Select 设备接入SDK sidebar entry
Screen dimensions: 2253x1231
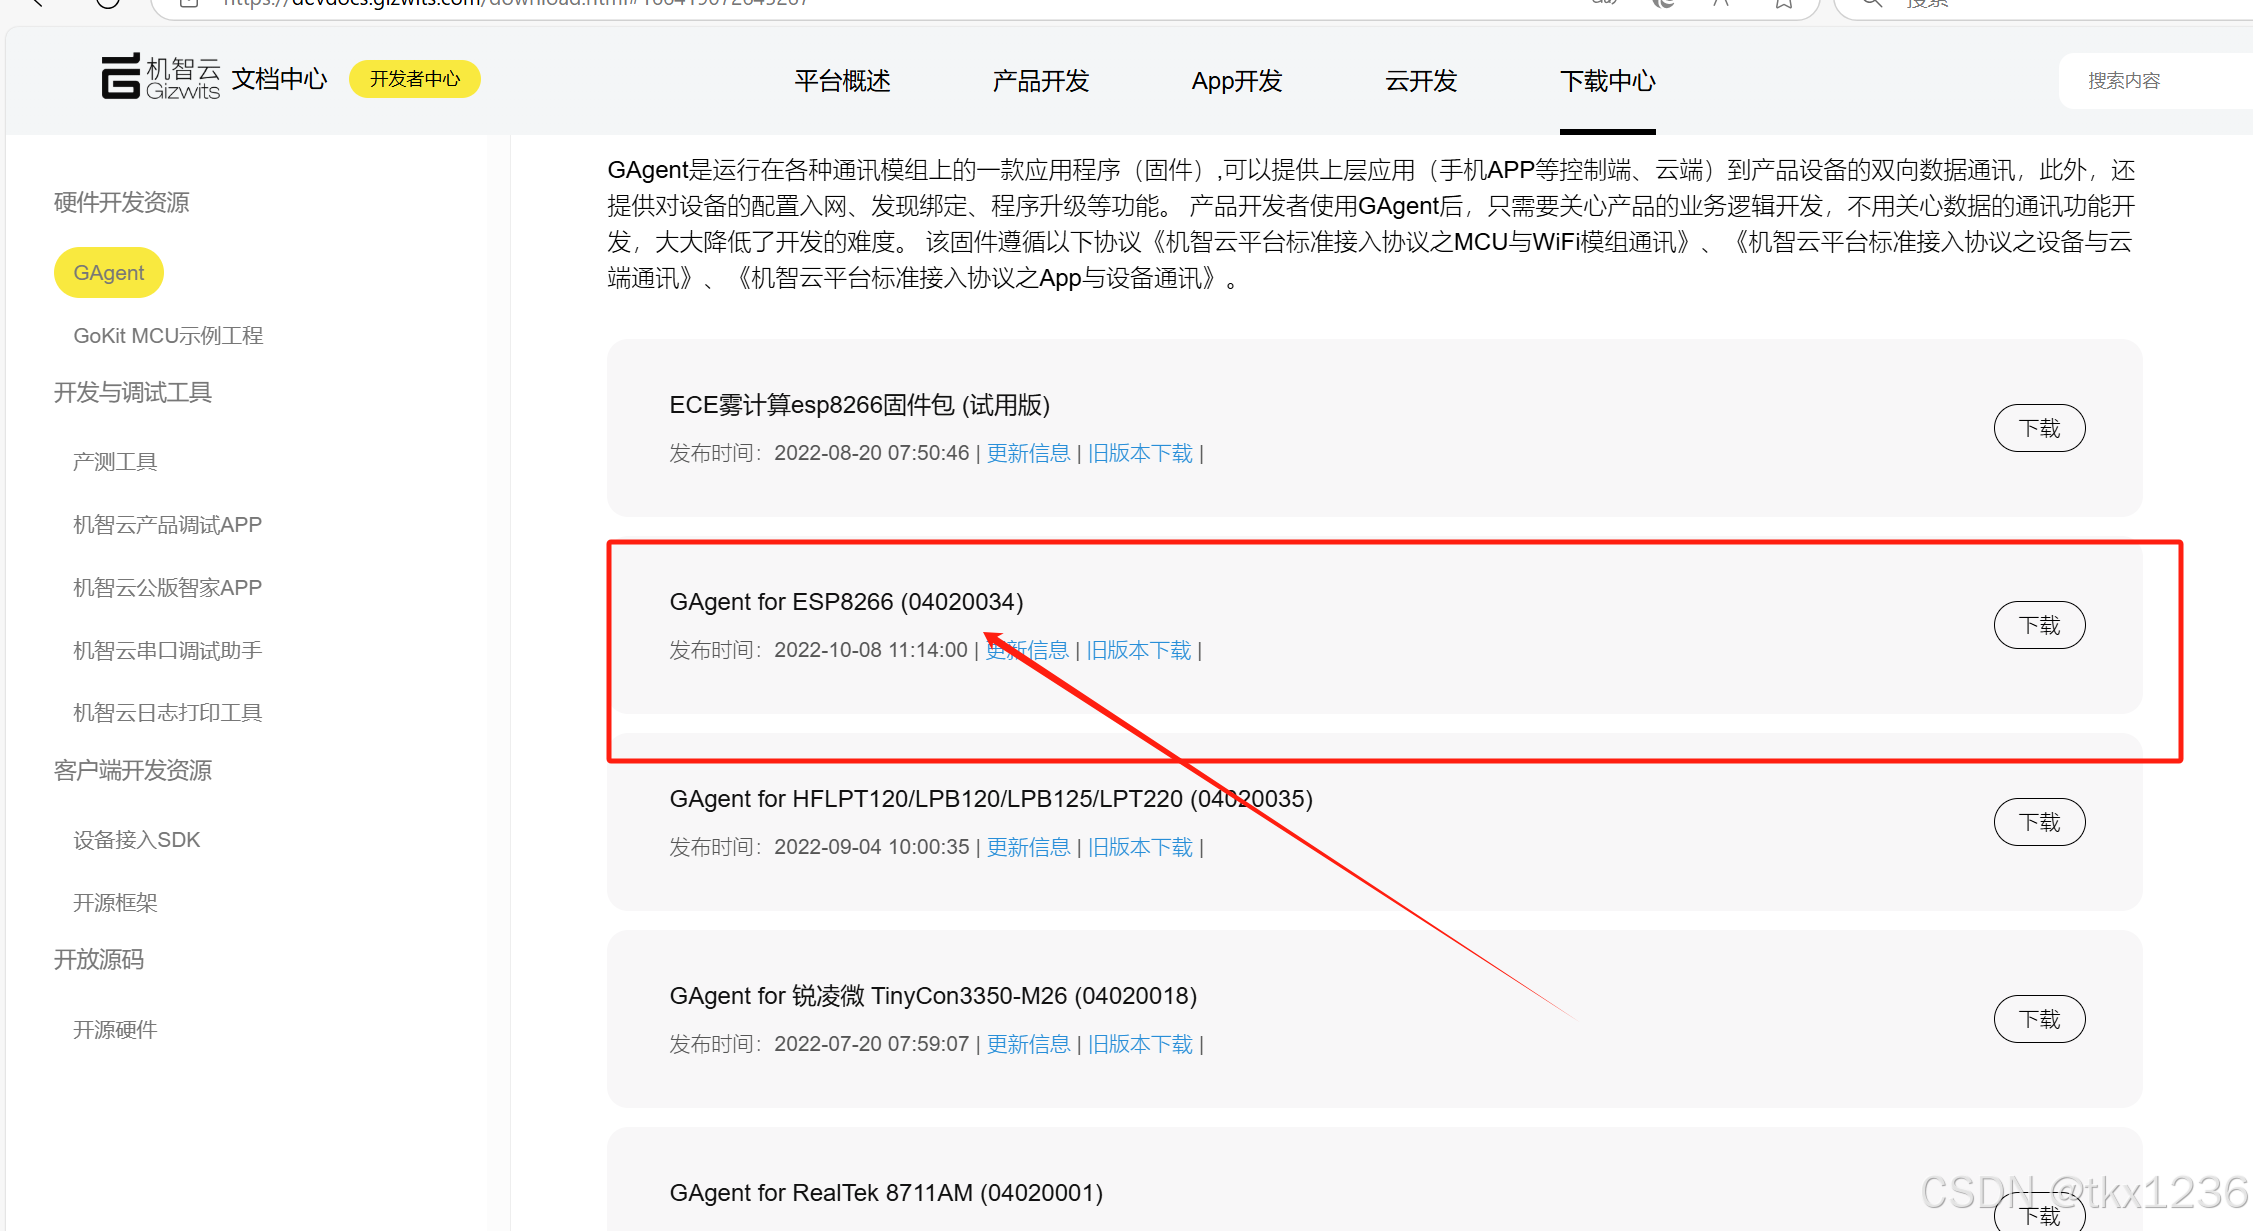[136, 840]
